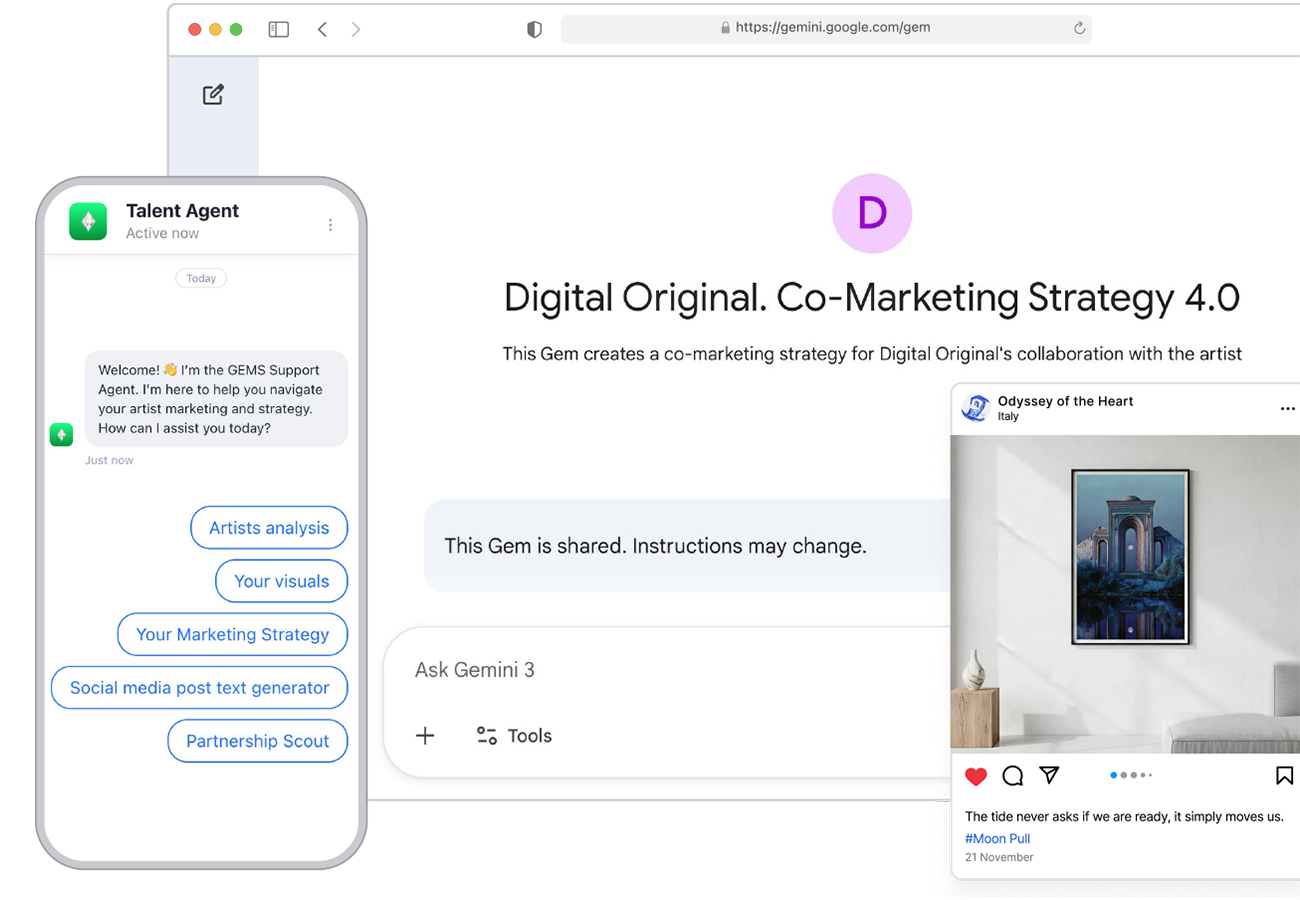This screenshot has height=900, width=1300.
Task: Open the Odyssey of the Heart profile picture
Action: pos(975,409)
